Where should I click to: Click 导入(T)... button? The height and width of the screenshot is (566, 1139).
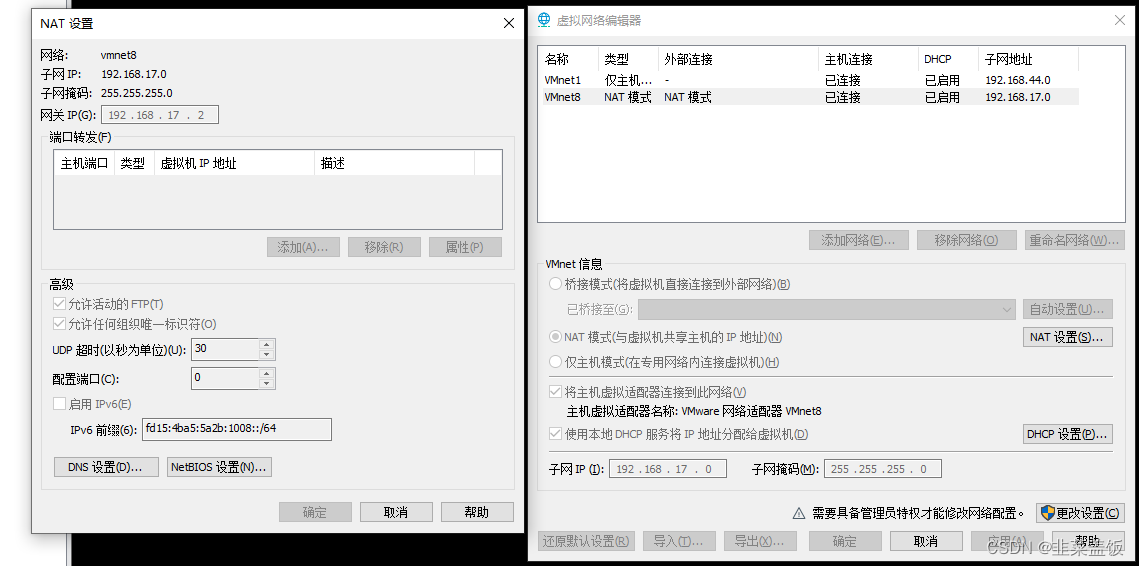pos(678,541)
